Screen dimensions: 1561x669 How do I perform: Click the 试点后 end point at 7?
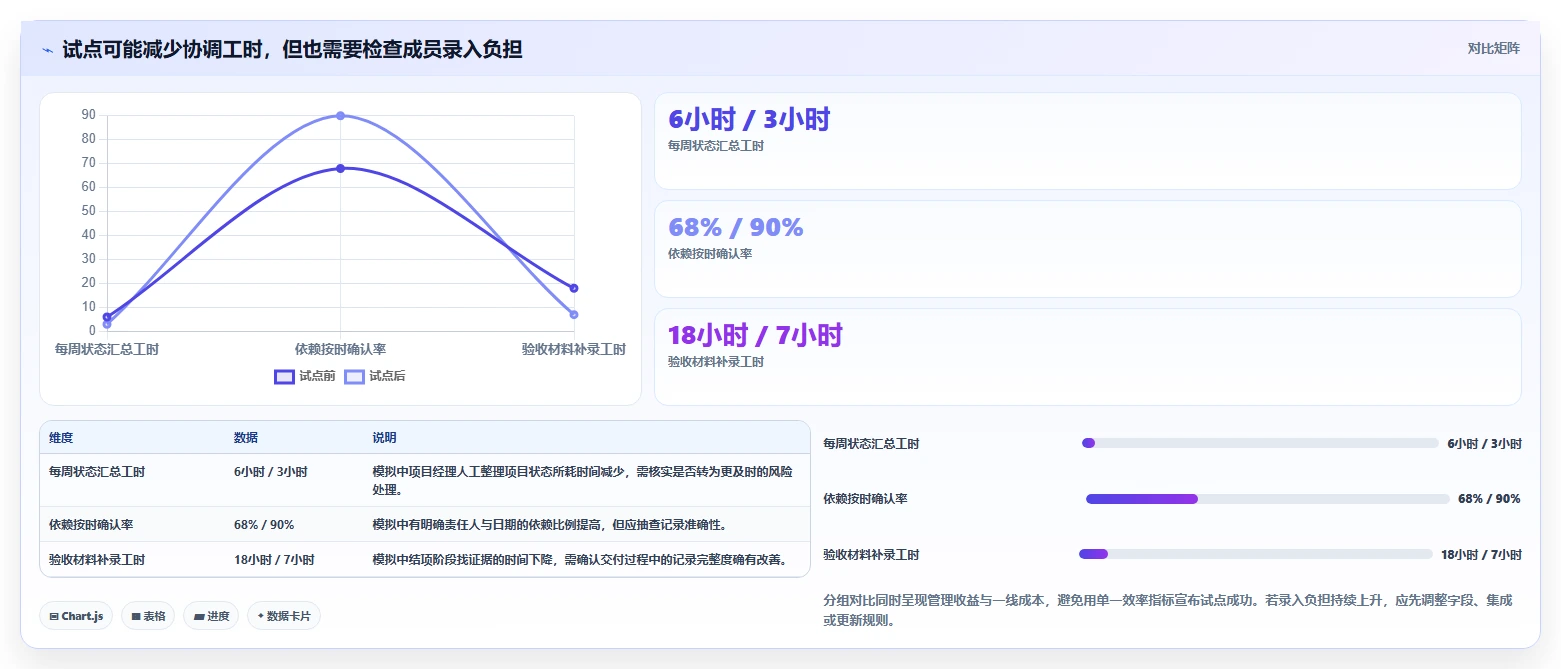pos(574,315)
